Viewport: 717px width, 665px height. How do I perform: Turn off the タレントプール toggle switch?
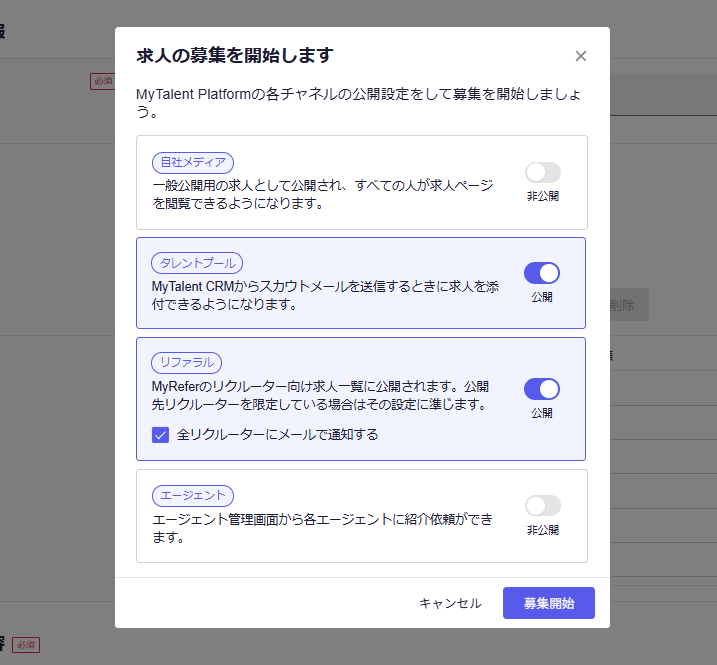[x=542, y=273]
